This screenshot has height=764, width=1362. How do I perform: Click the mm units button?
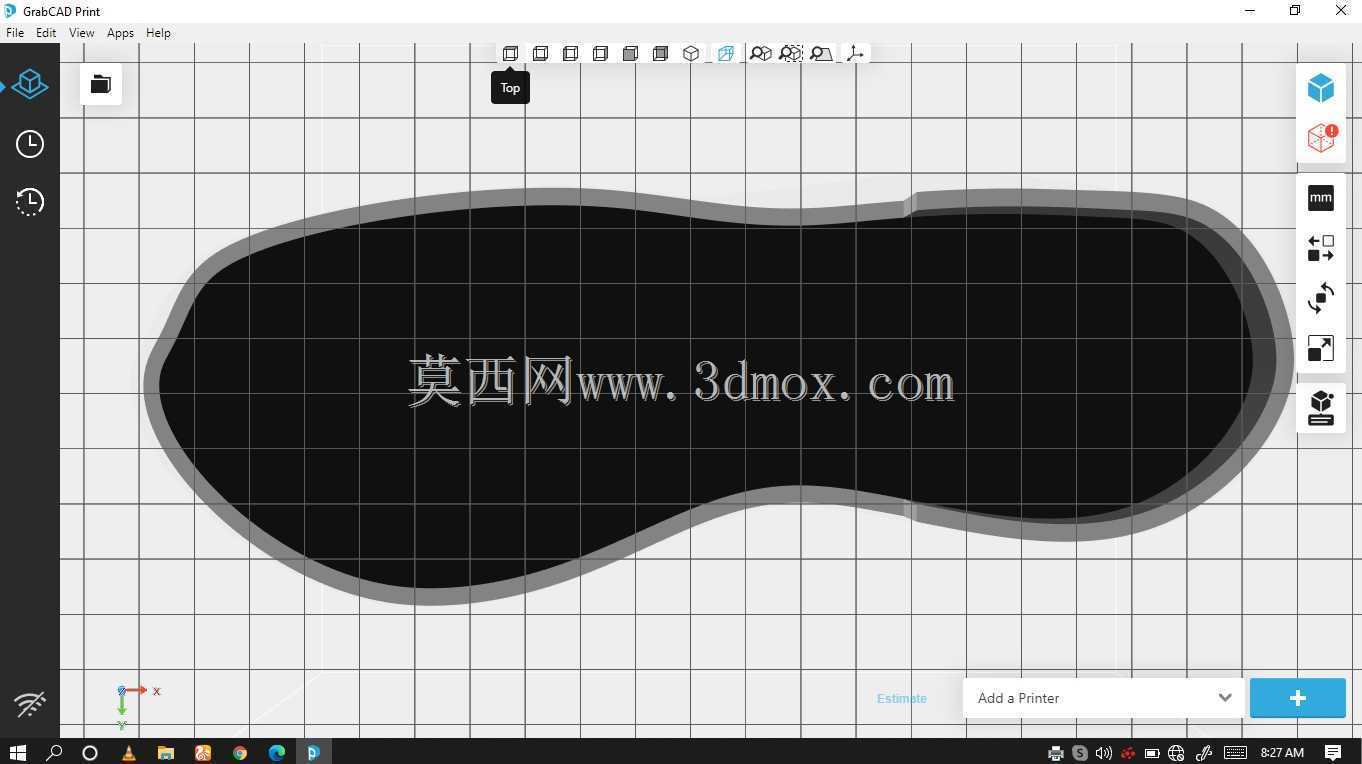click(x=1321, y=198)
